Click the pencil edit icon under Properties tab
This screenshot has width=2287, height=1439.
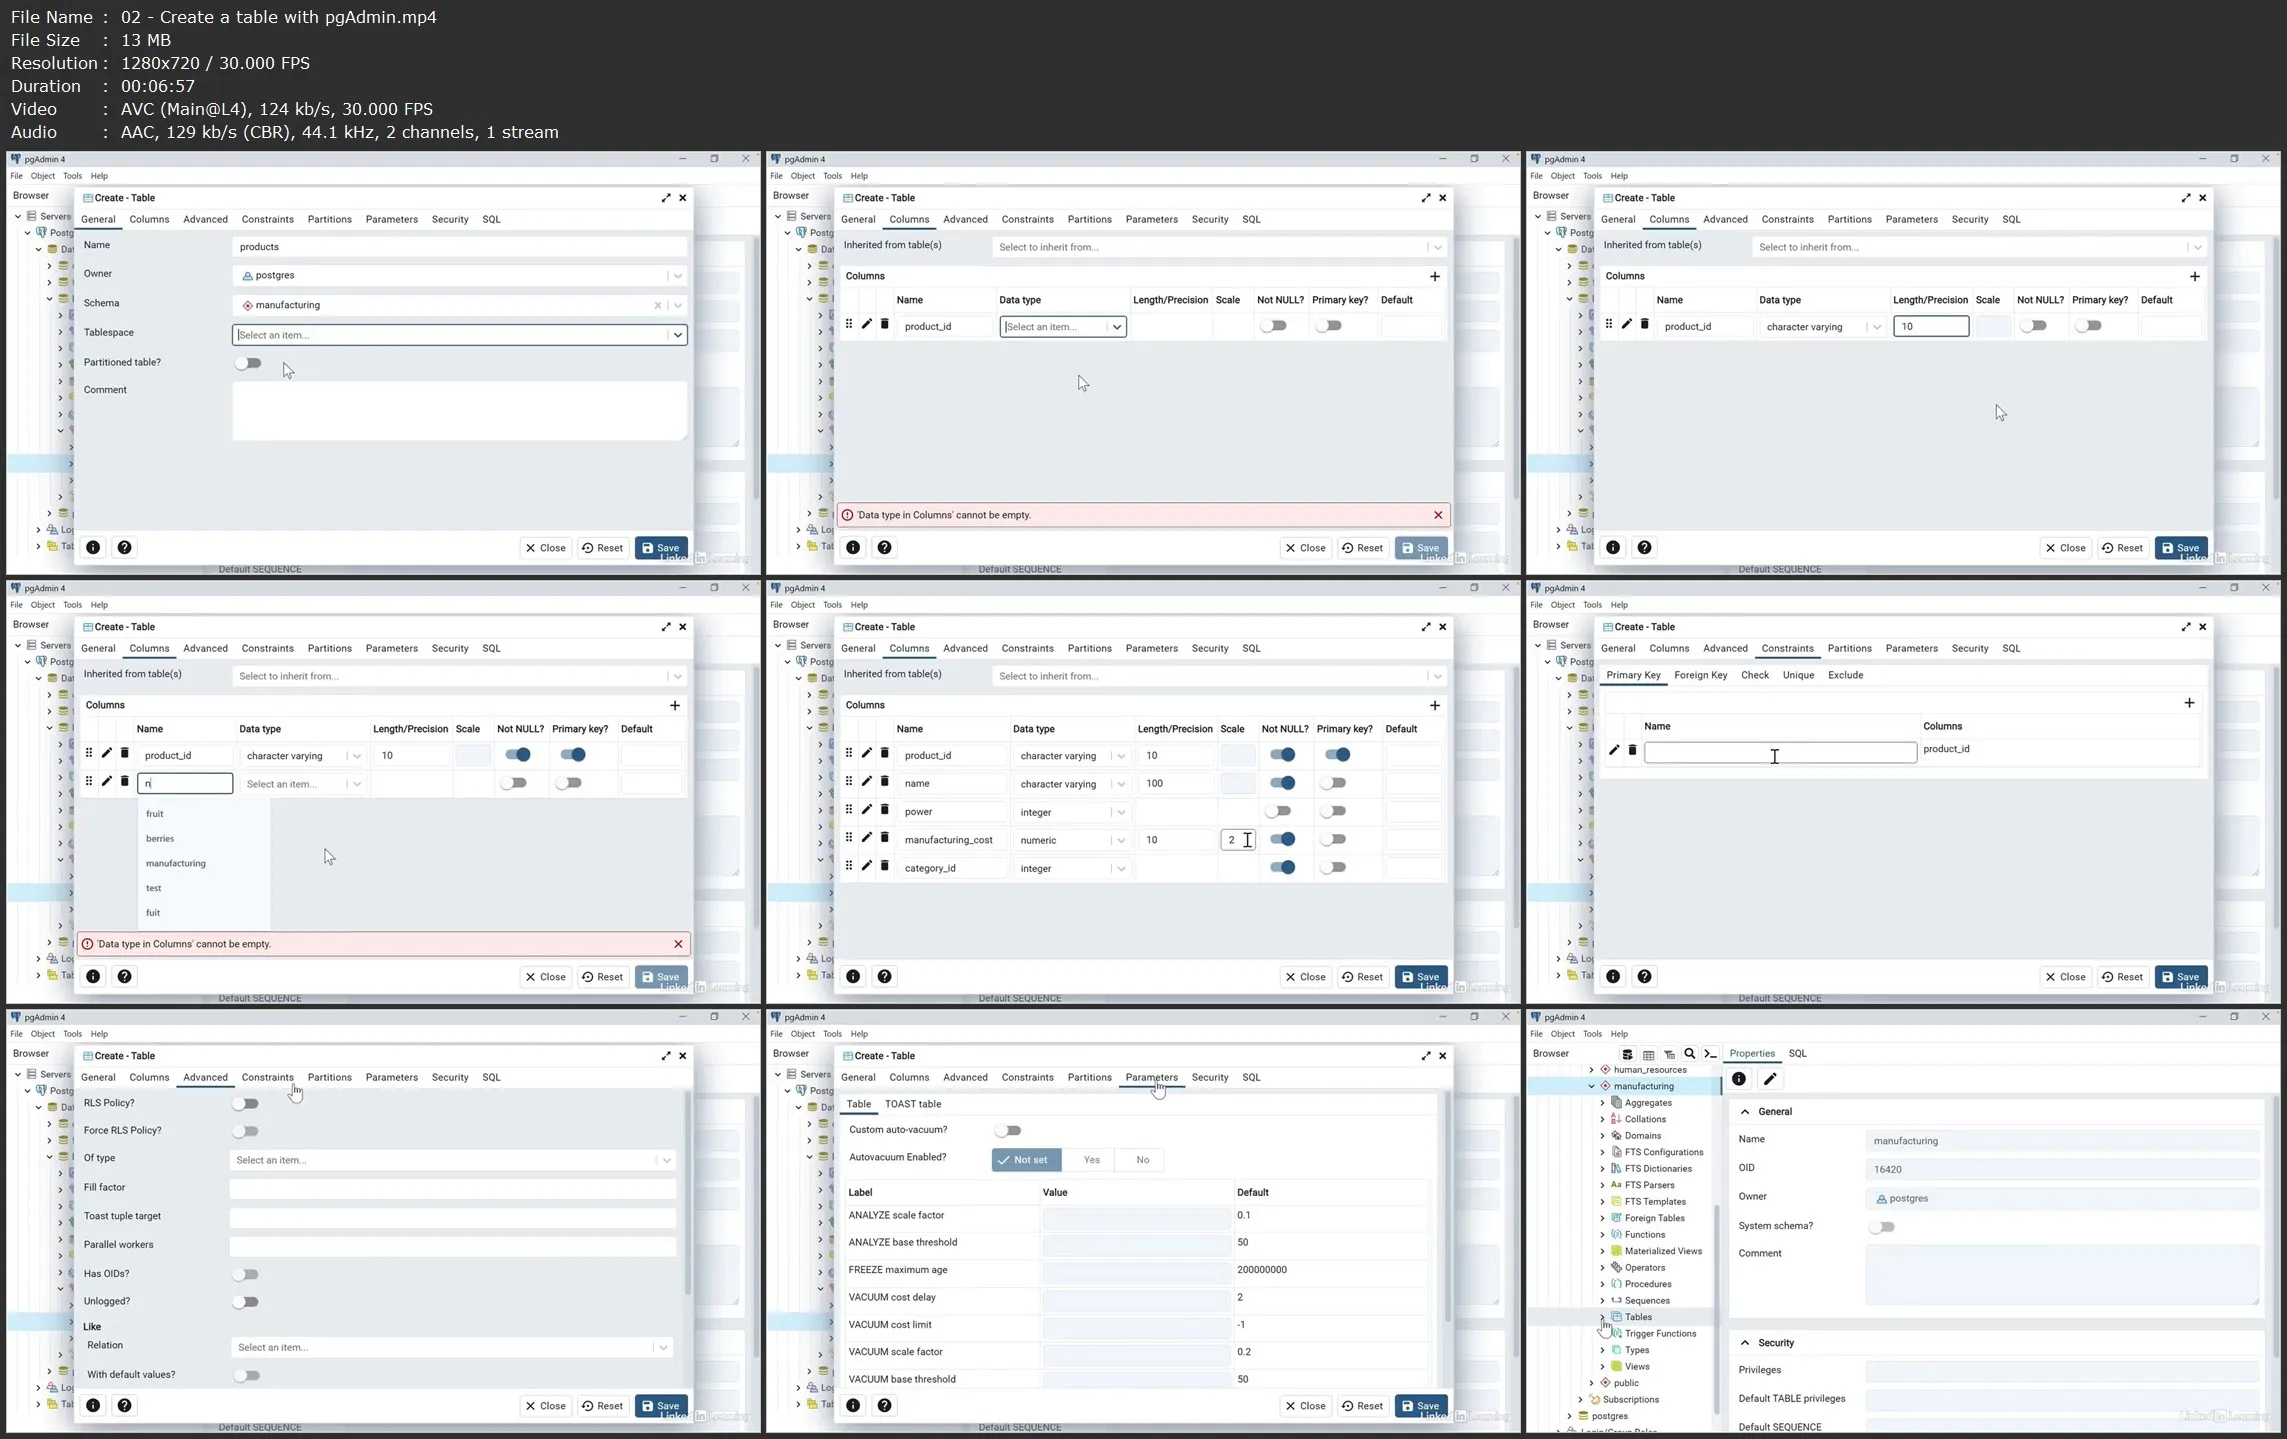(1770, 1079)
